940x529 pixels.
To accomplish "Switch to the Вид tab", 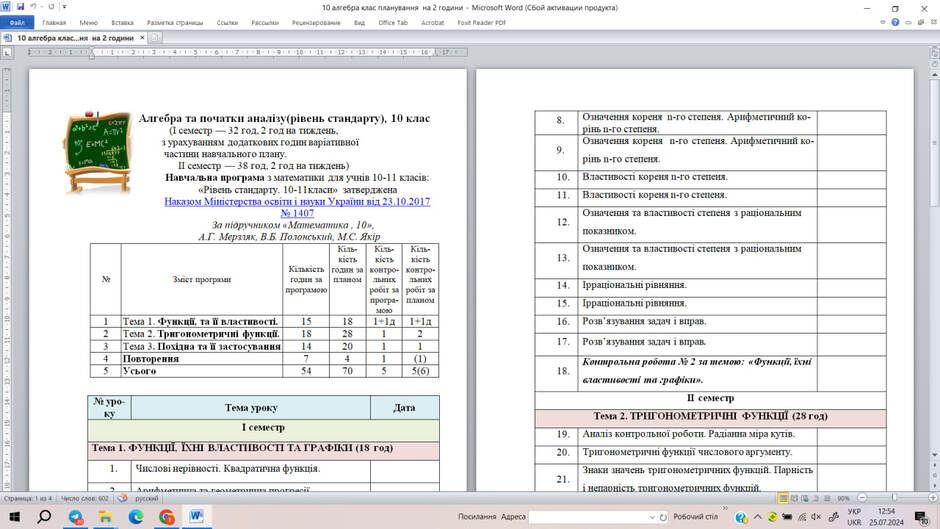I will 359,23.
